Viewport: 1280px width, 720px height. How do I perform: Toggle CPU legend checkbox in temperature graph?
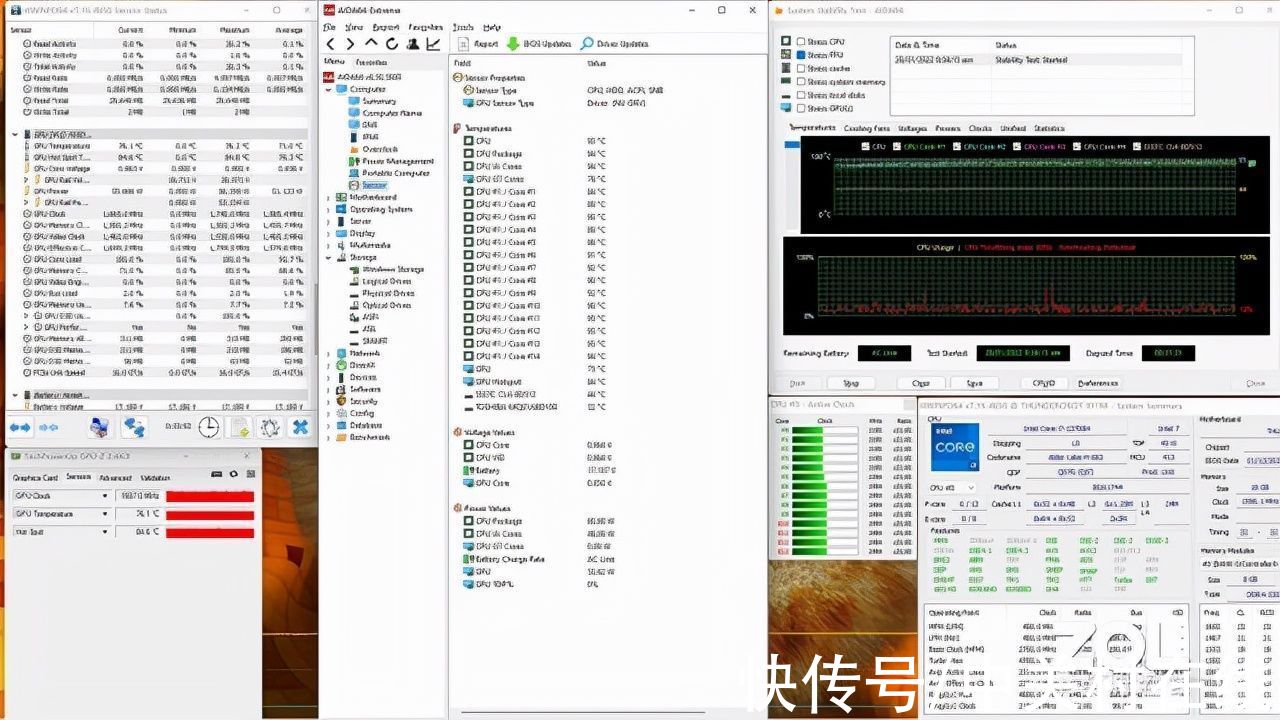[866, 146]
